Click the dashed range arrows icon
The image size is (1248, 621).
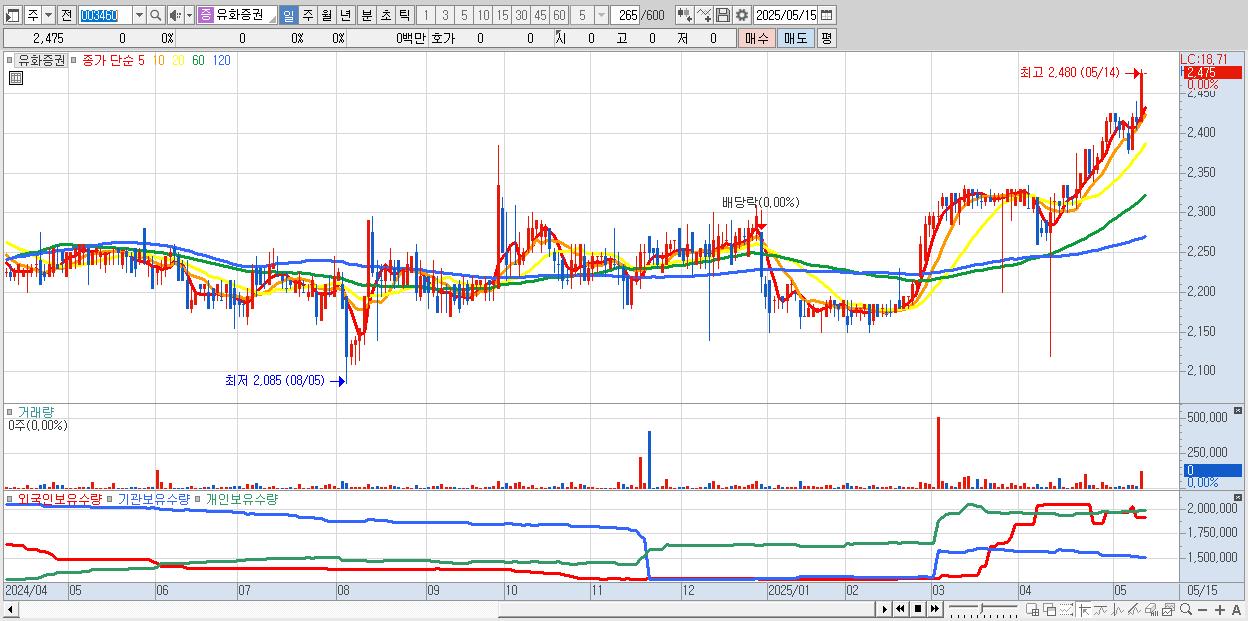point(1066,609)
